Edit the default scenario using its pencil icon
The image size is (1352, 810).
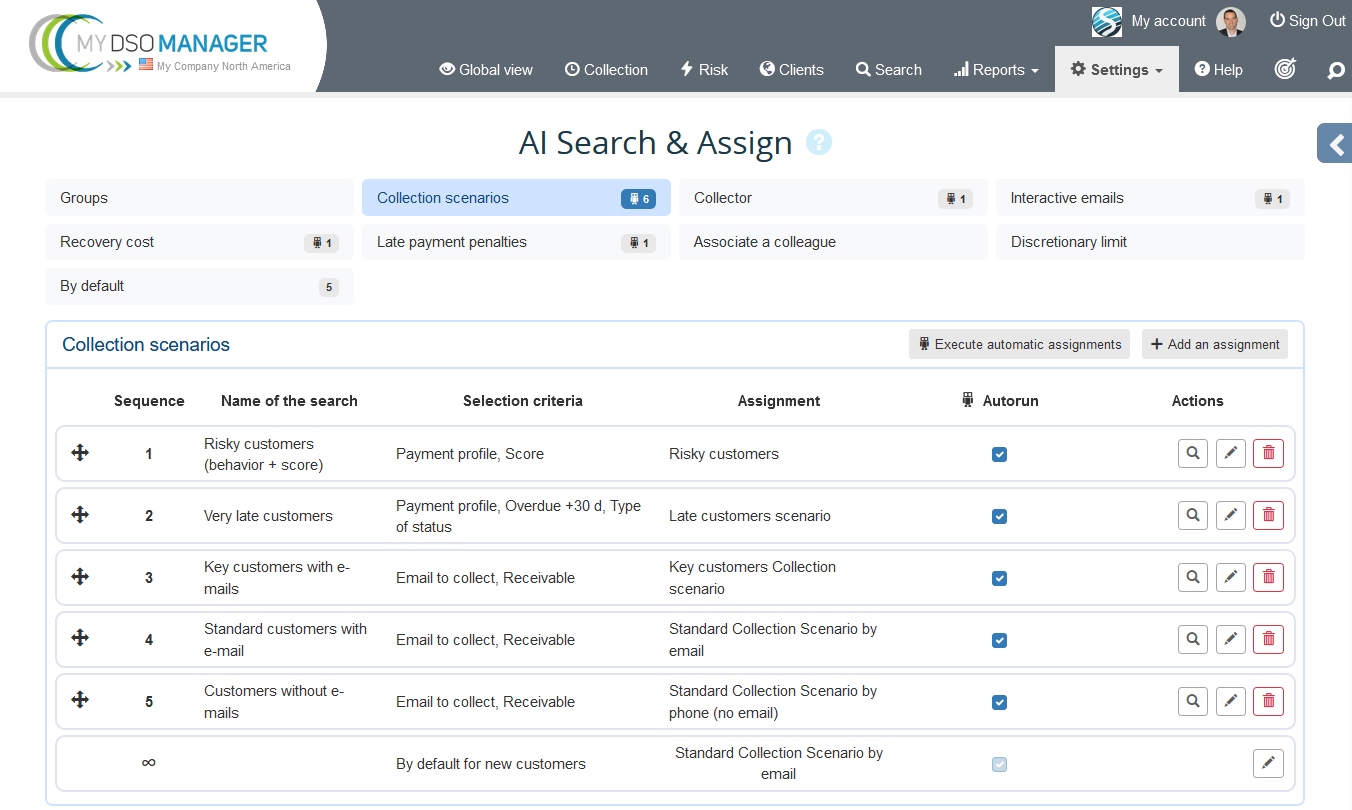click(1267, 763)
